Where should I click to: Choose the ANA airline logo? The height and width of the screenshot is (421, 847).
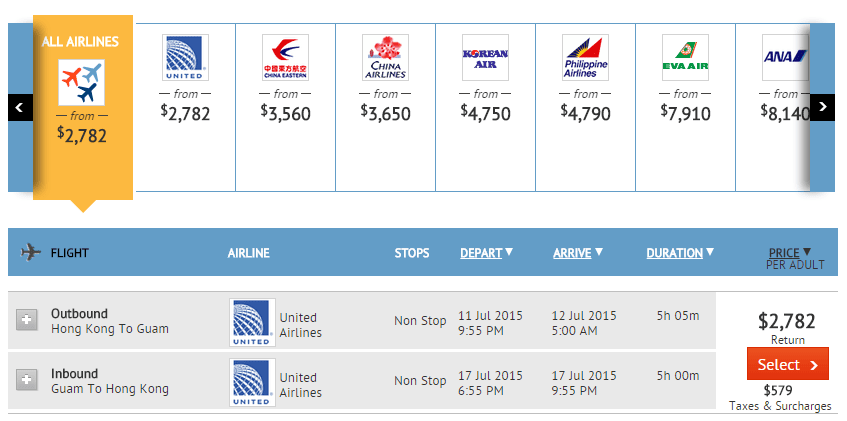click(784, 58)
